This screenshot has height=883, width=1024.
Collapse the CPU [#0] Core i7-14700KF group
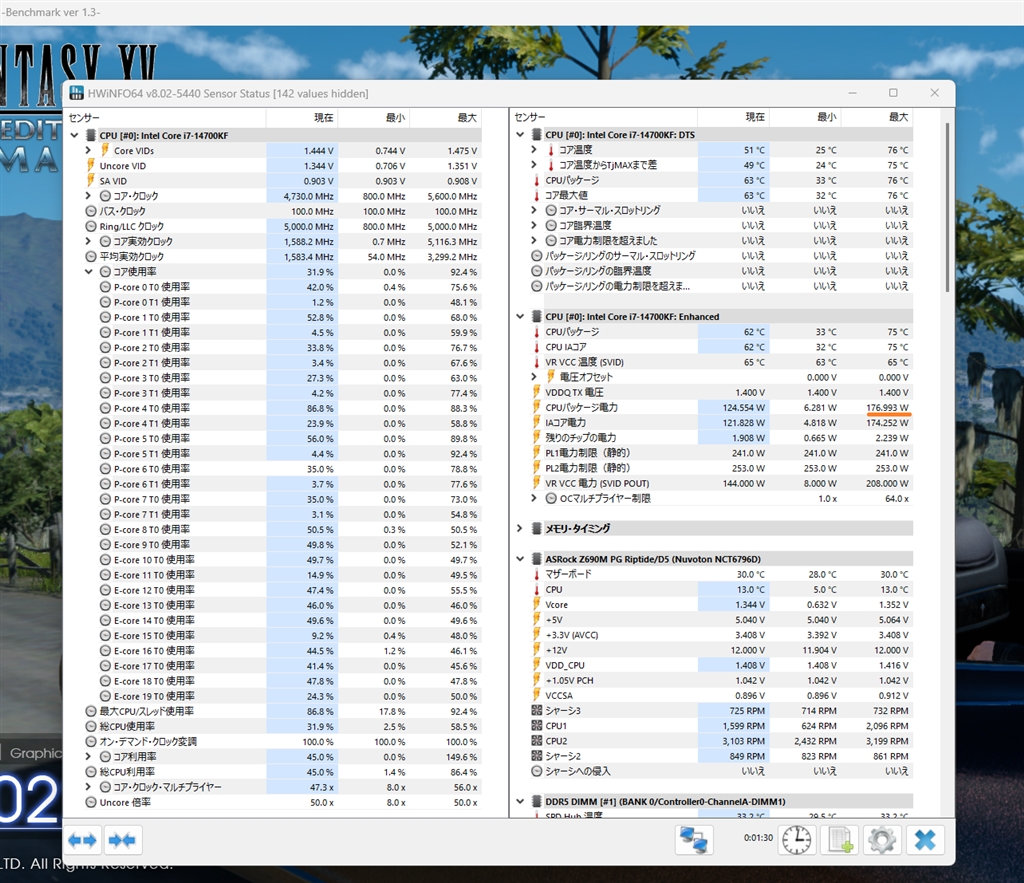point(74,135)
